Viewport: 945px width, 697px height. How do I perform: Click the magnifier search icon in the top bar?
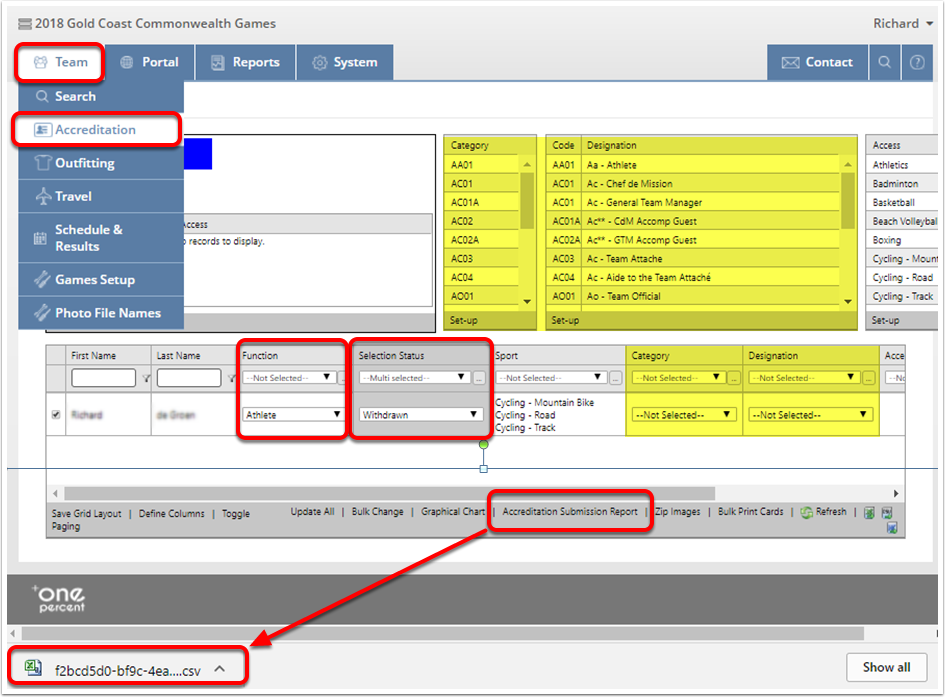(884, 62)
